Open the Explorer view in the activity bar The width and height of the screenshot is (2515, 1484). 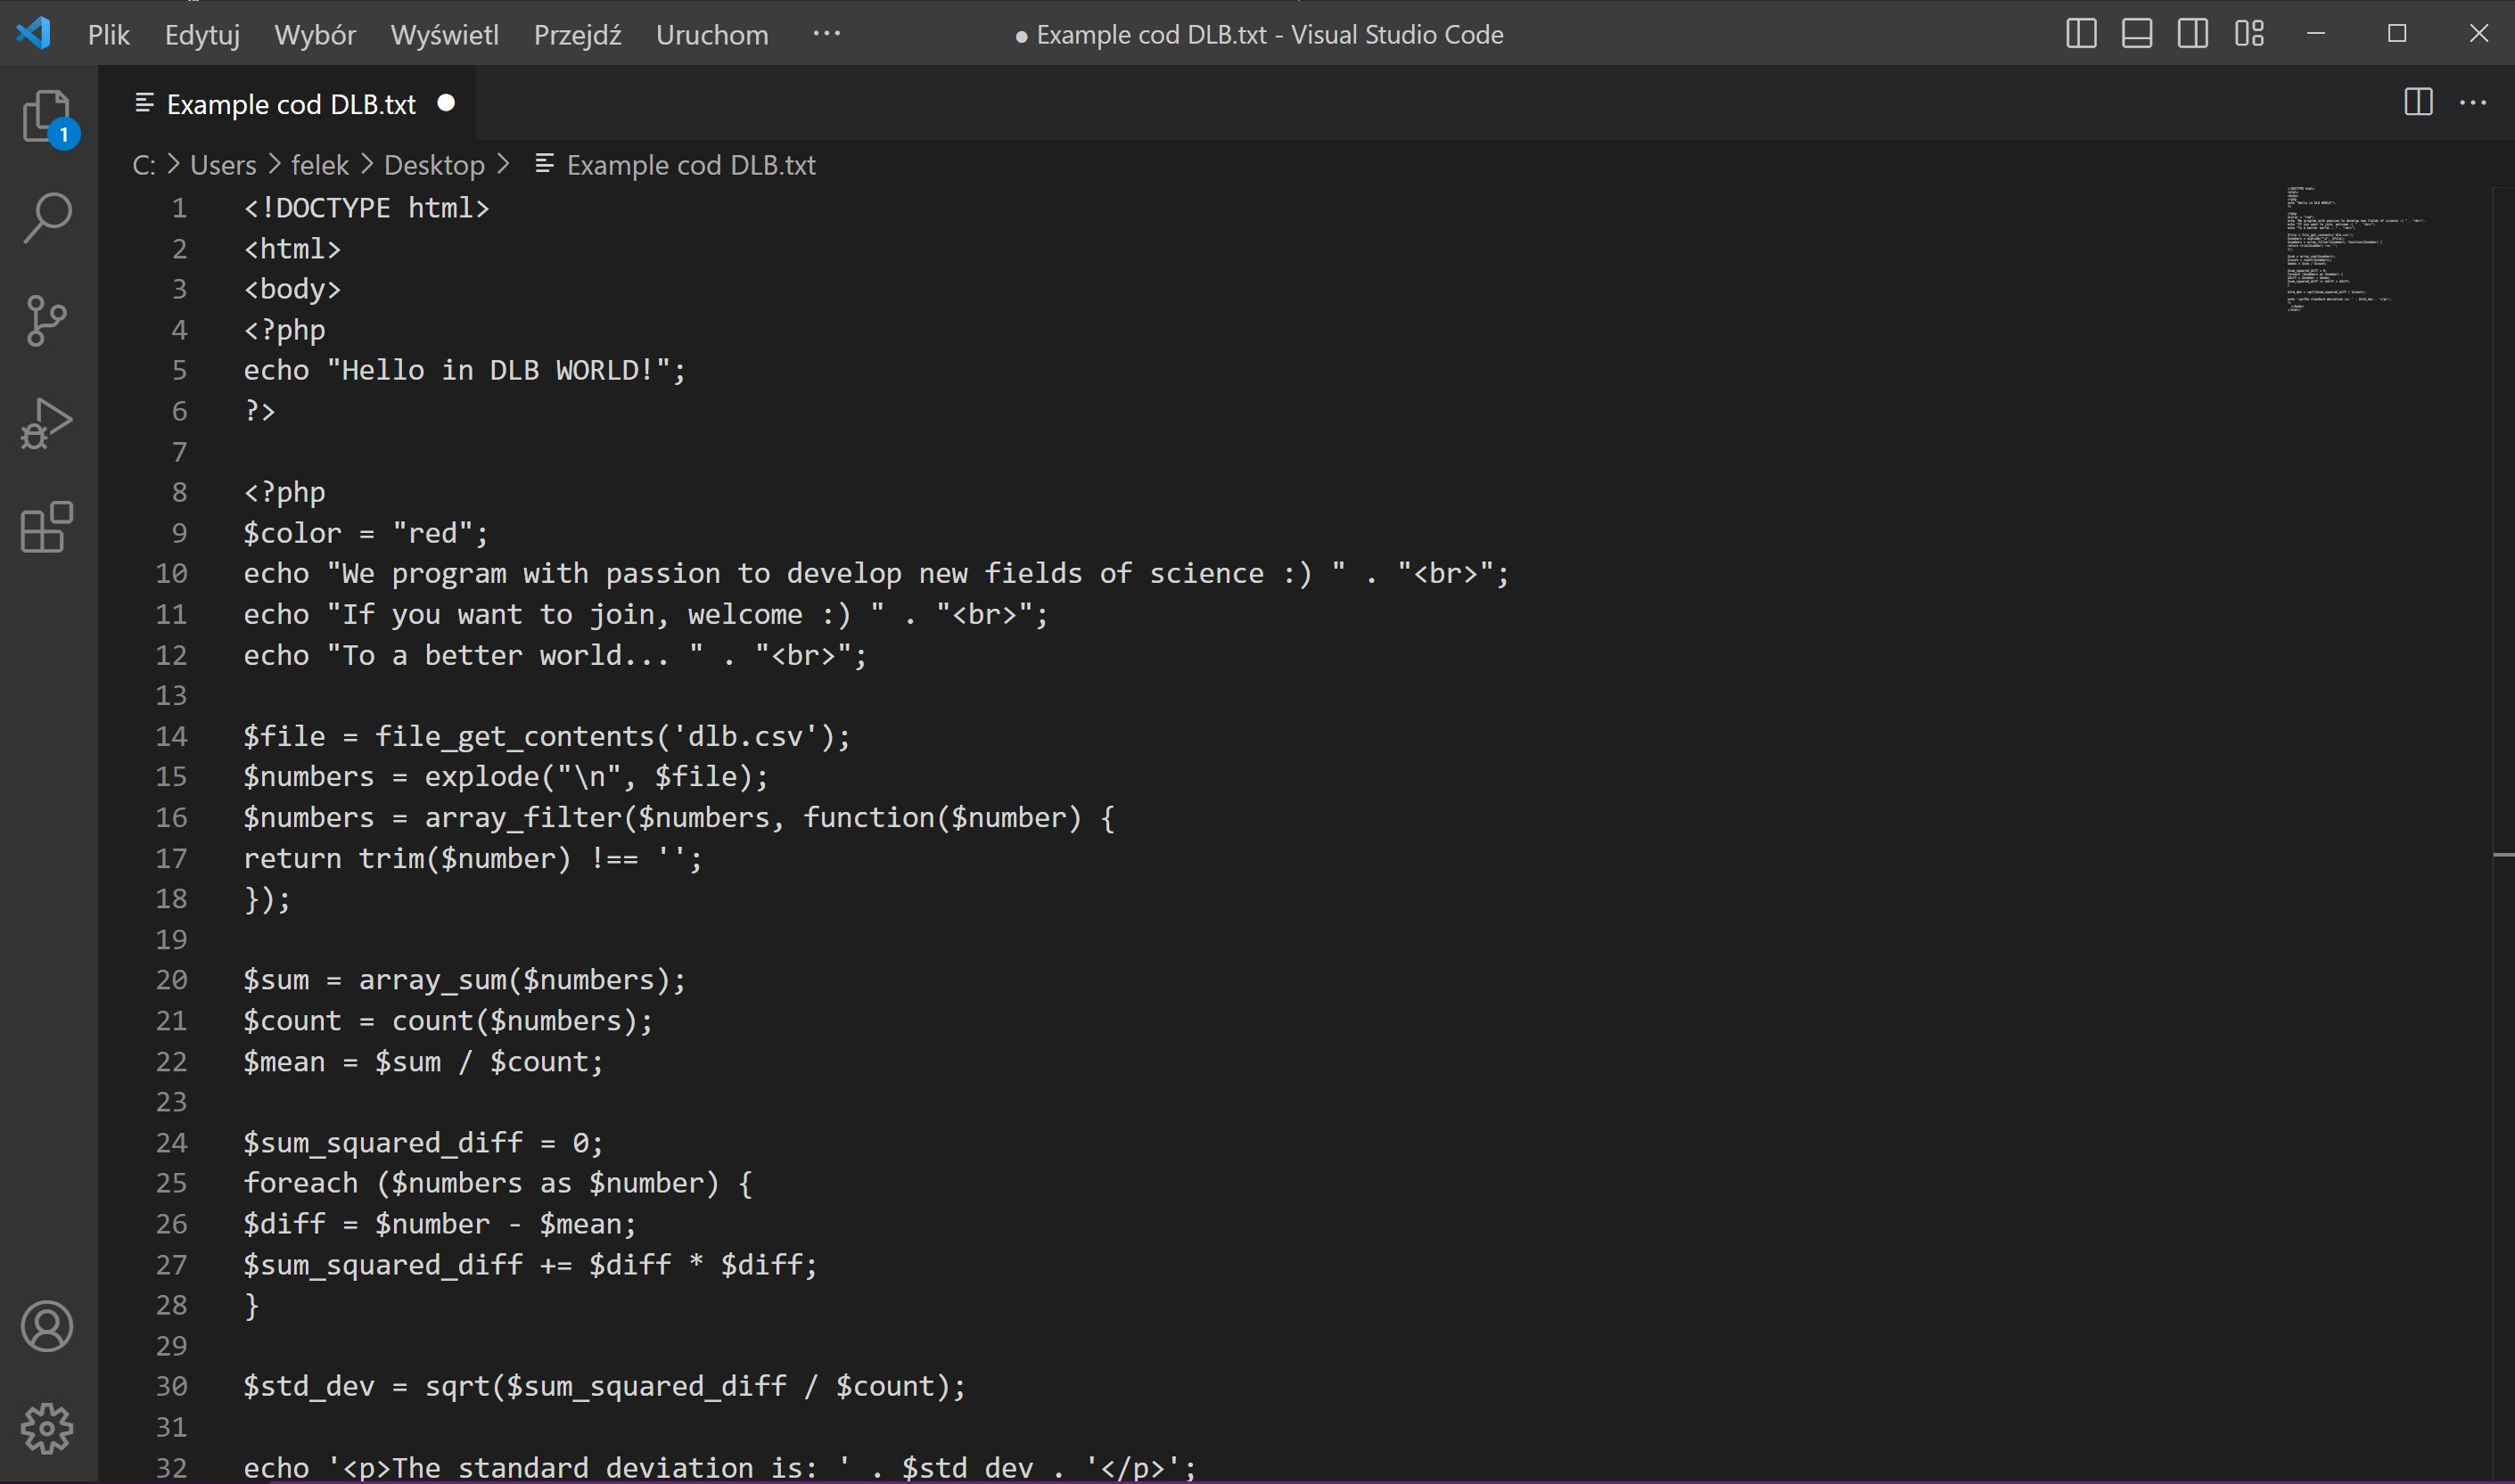[x=47, y=118]
